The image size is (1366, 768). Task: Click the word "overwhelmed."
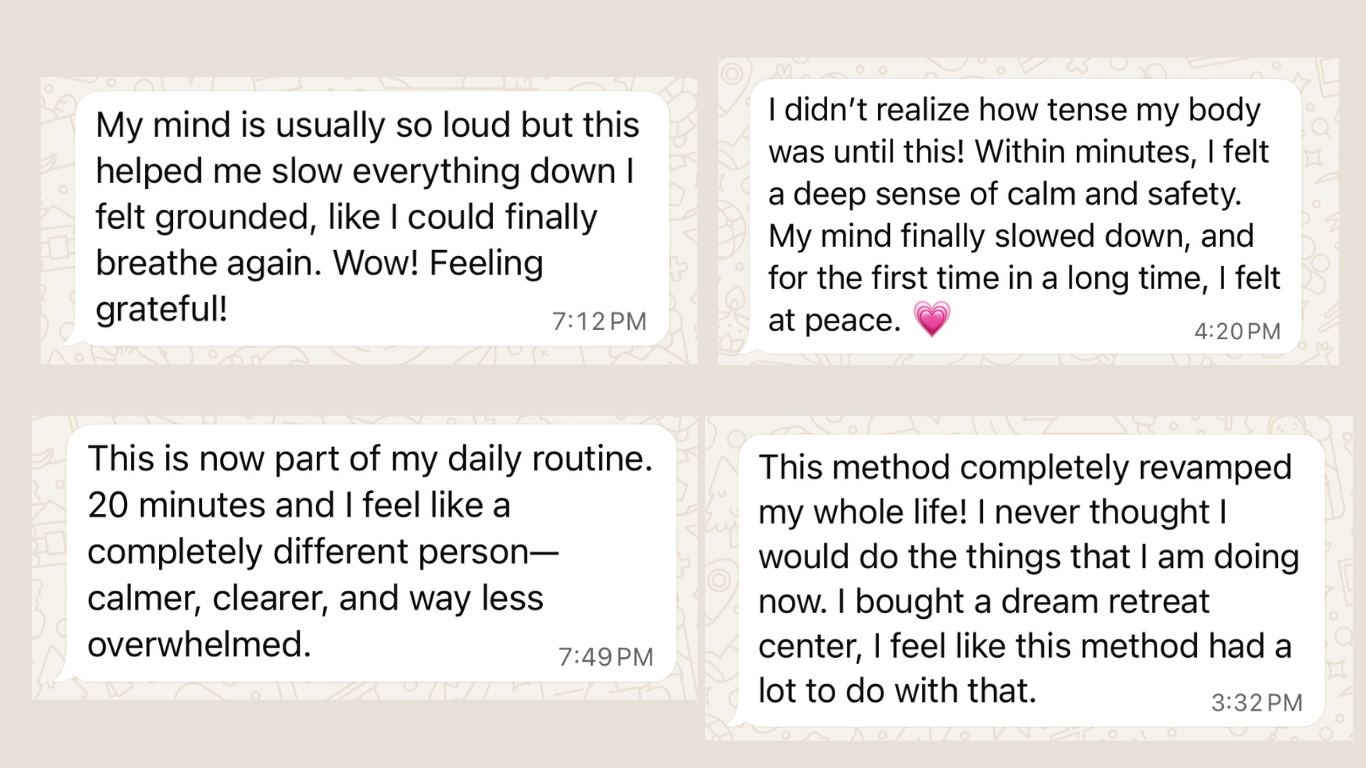pyautogui.click(x=199, y=644)
